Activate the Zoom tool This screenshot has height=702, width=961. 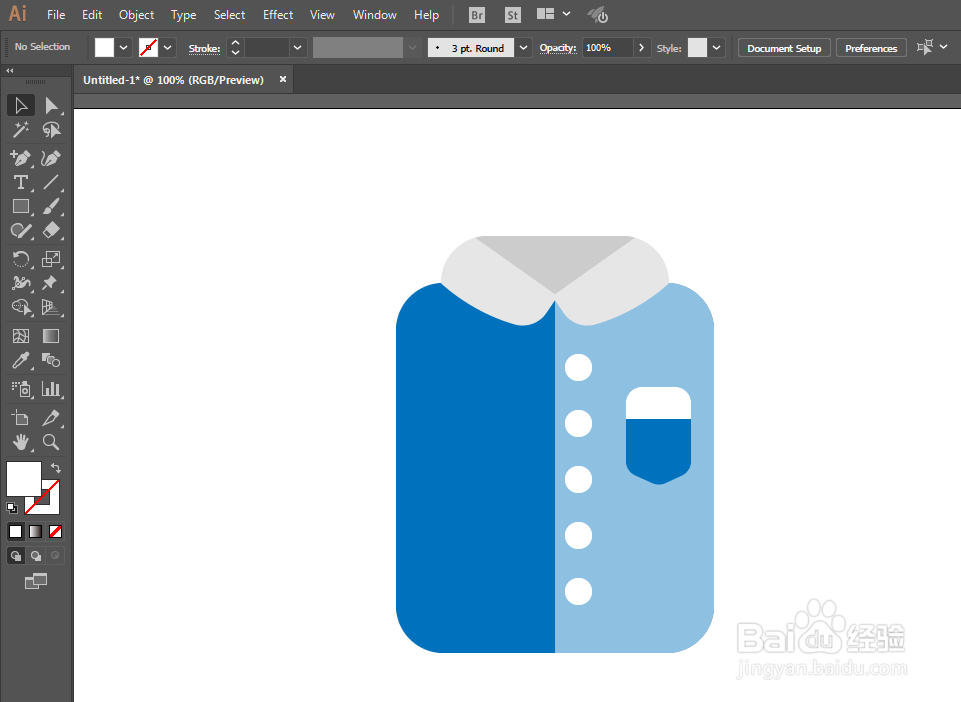pos(51,442)
